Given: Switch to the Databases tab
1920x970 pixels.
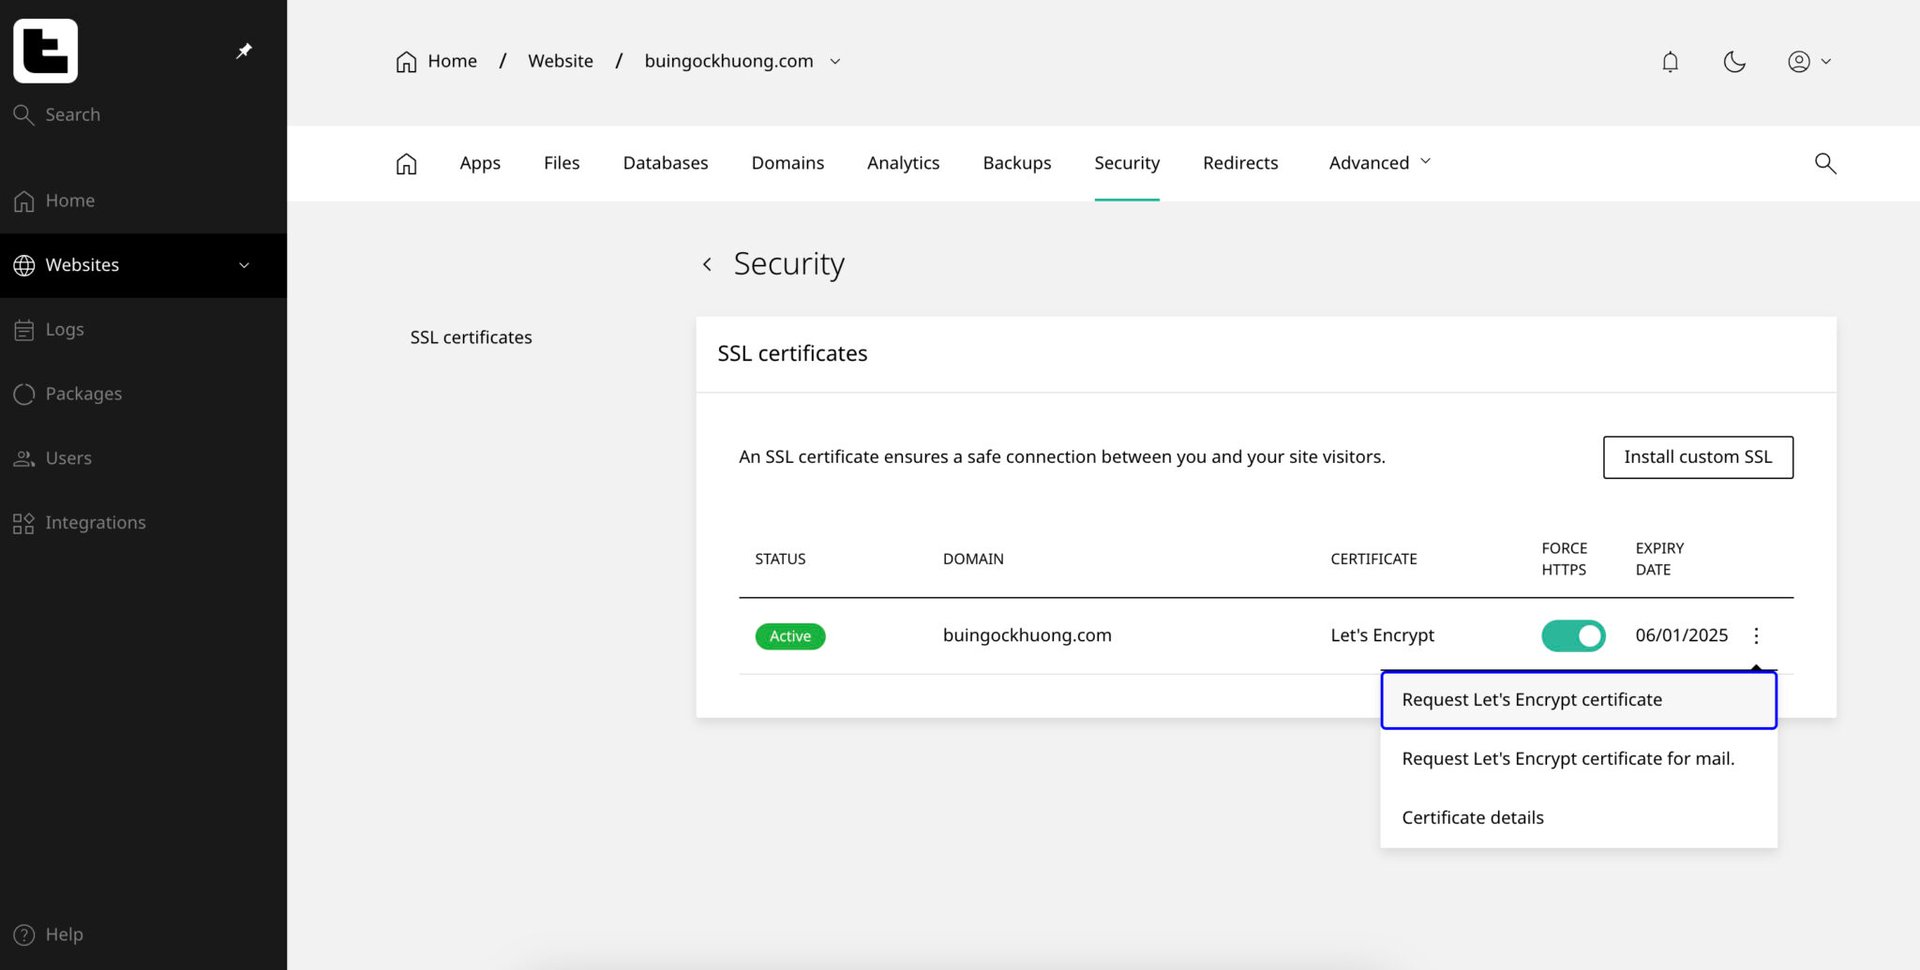Looking at the screenshot, I should coord(665,162).
